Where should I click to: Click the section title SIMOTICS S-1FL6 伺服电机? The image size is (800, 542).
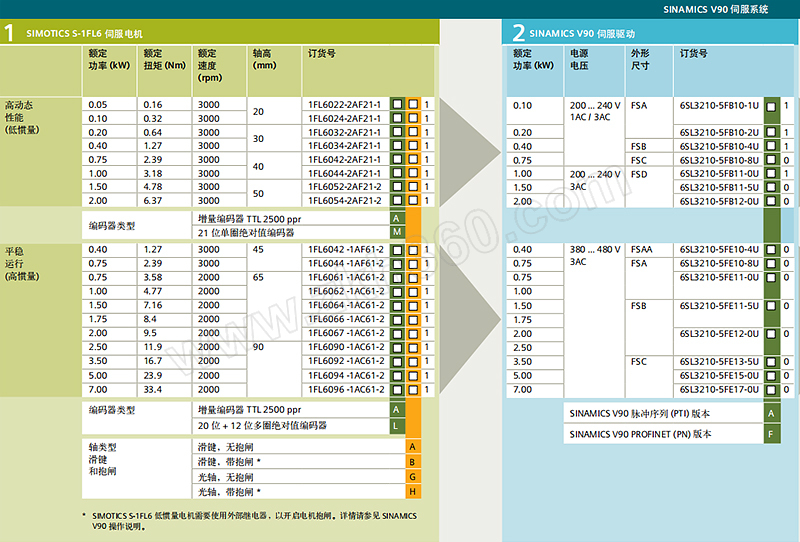84,34
